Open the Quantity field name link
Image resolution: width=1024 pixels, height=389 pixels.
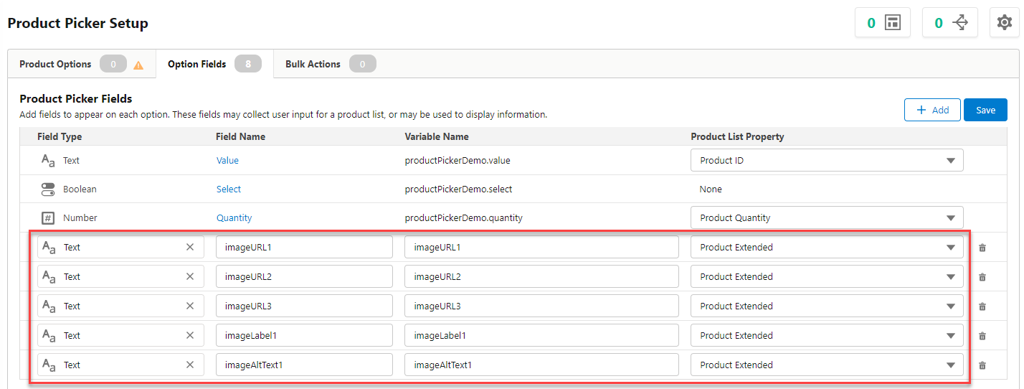point(234,218)
